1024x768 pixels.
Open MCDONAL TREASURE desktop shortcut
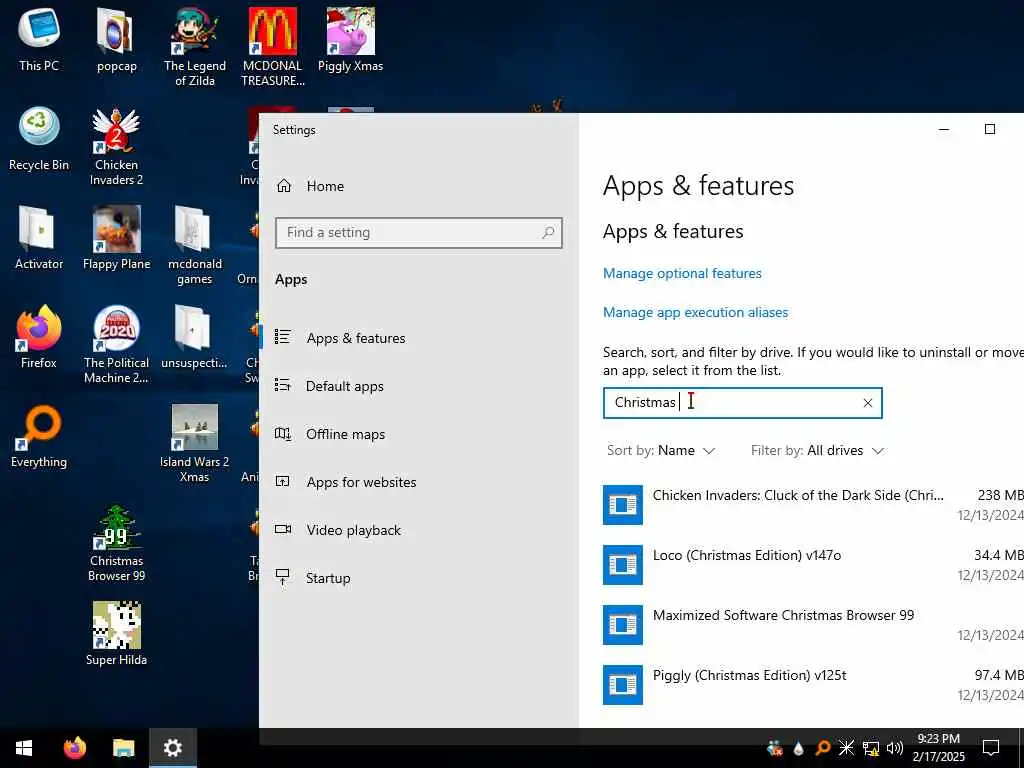point(272,47)
